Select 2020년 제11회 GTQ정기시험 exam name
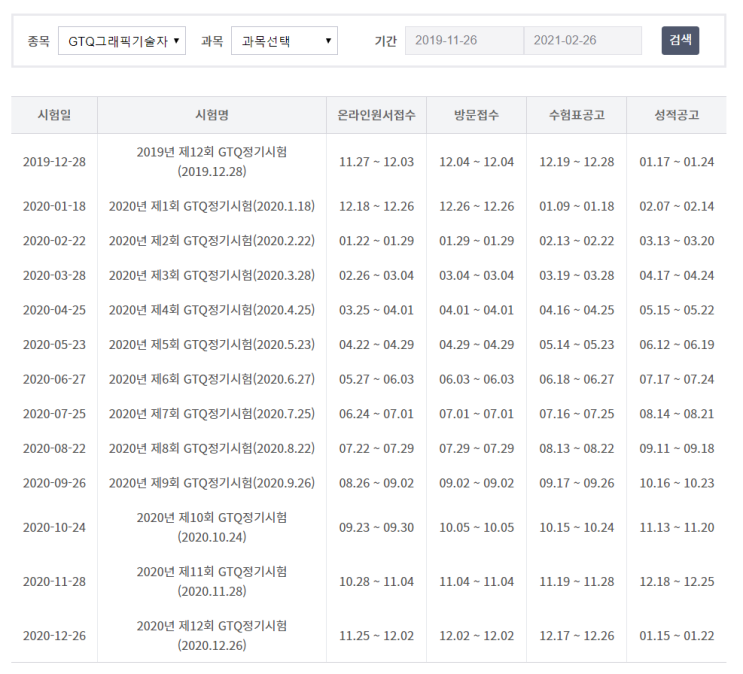Image resolution: width=743 pixels, height=674 pixels. pos(212,582)
